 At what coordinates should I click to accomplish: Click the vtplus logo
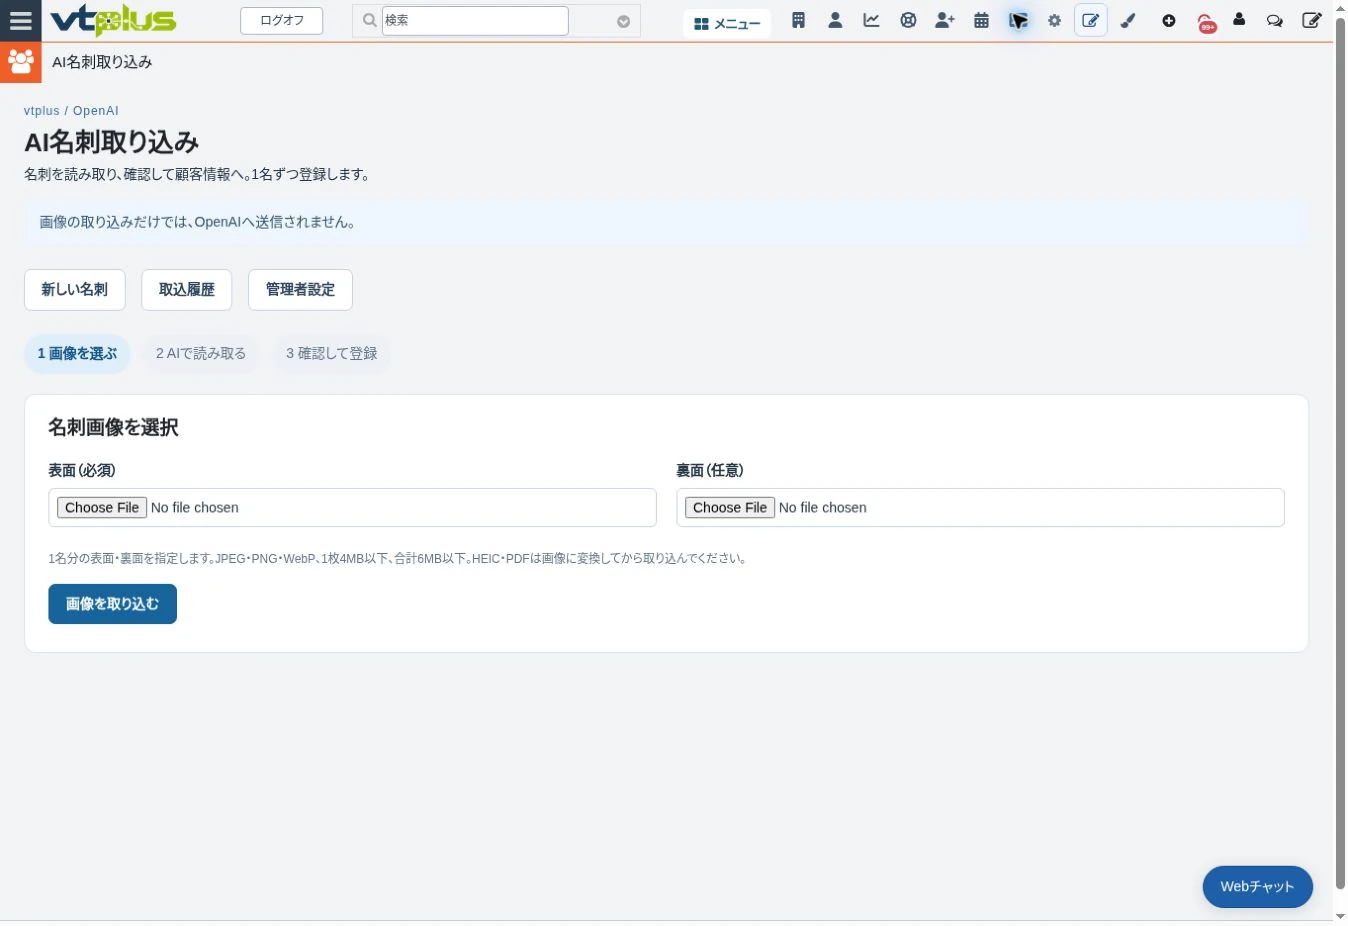113,20
